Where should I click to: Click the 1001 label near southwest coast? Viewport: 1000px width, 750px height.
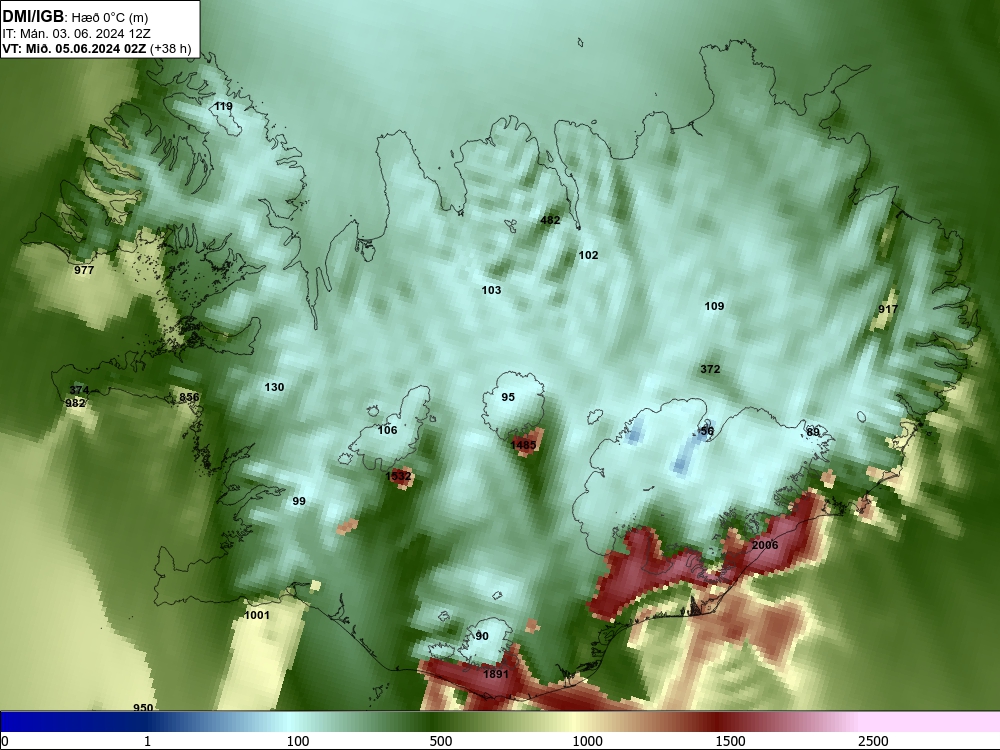pyautogui.click(x=257, y=615)
